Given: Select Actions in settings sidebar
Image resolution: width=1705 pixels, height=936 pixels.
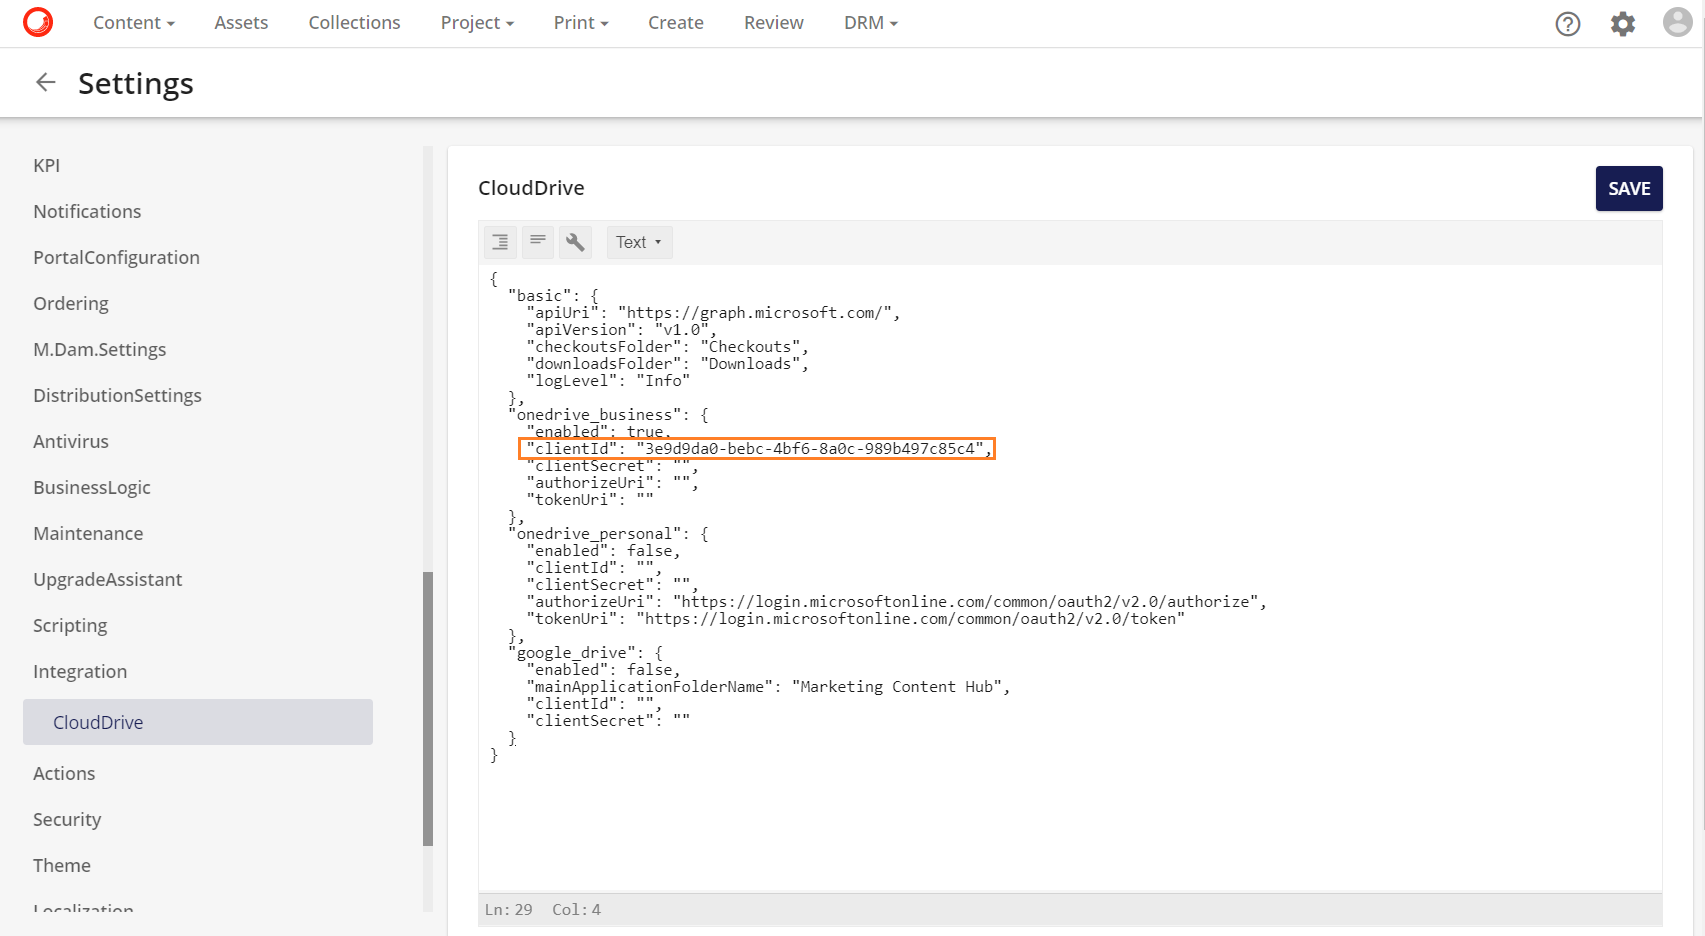Looking at the screenshot, I should (64, 773).
